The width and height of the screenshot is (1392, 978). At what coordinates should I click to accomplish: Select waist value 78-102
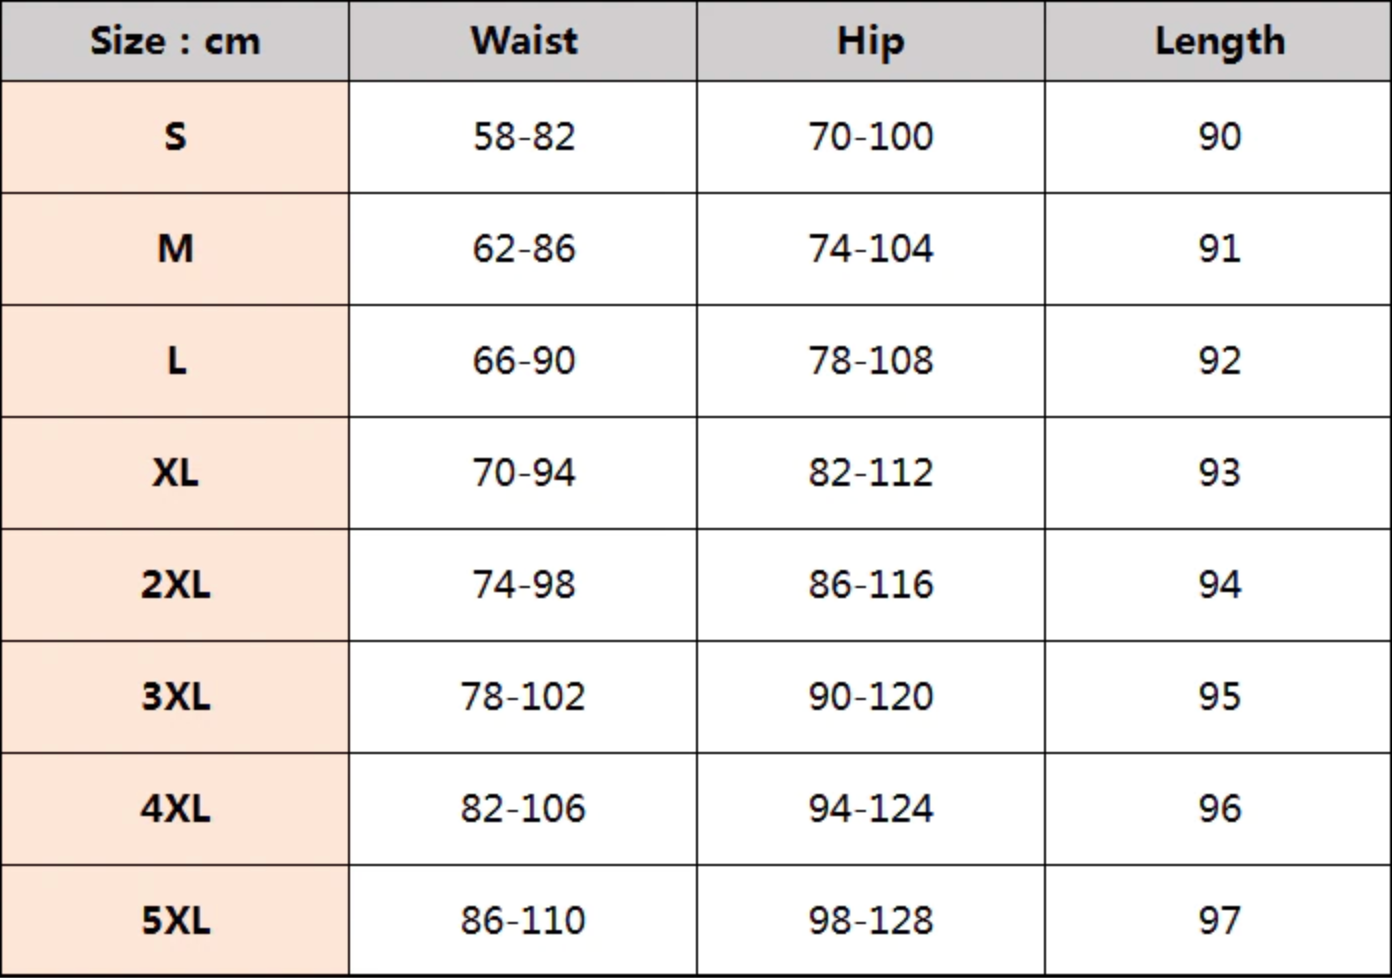[523, 696]
